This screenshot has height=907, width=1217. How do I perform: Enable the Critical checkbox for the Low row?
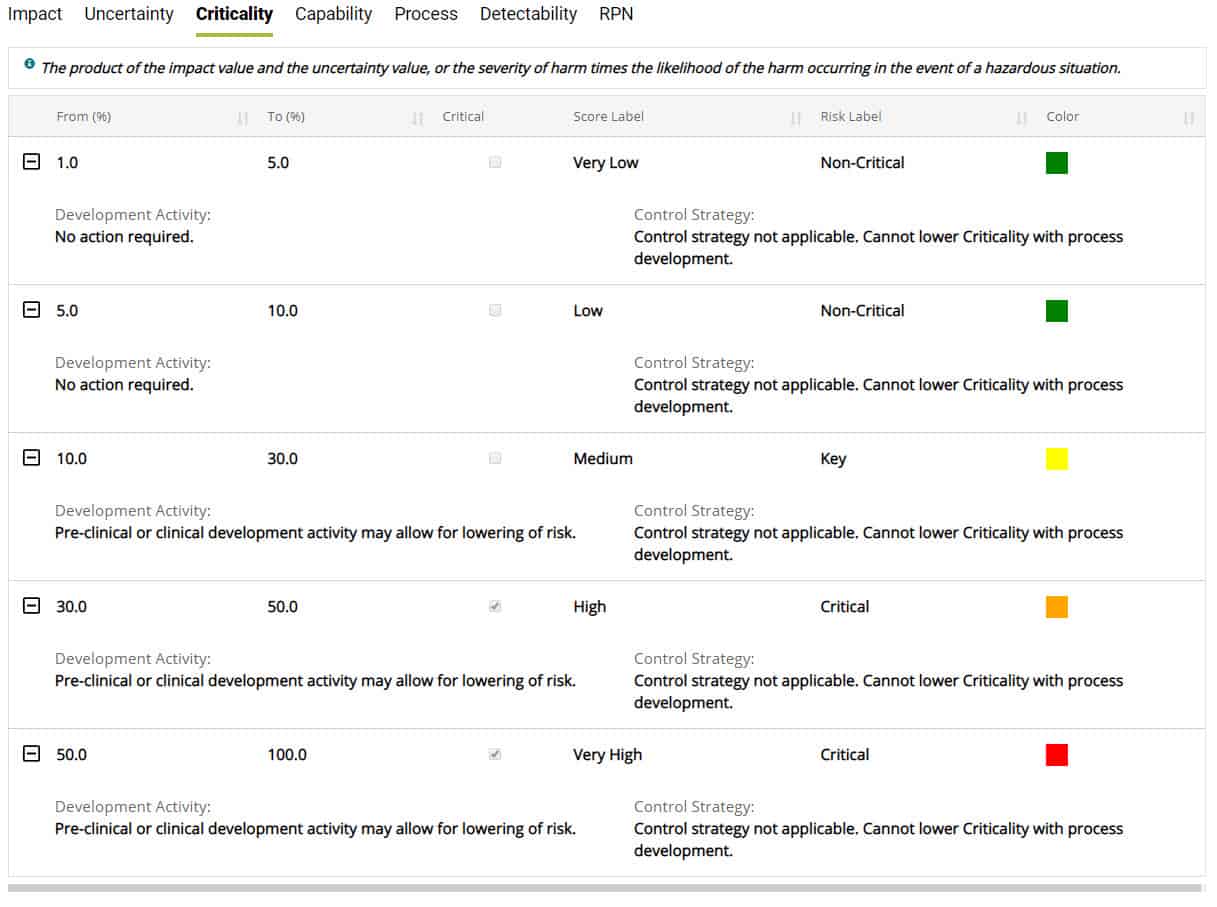coord(494,310)
